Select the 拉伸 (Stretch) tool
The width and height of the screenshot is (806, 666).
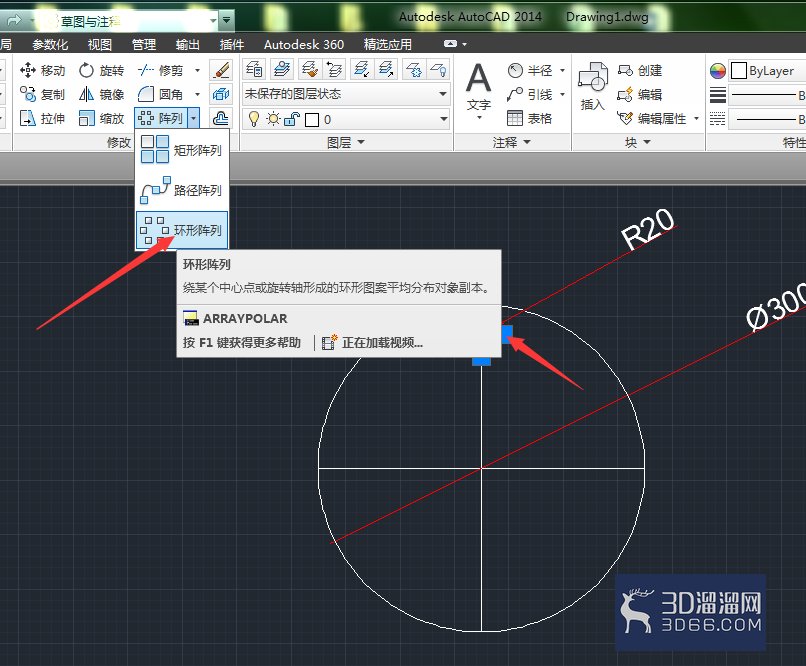pos(43,118)
